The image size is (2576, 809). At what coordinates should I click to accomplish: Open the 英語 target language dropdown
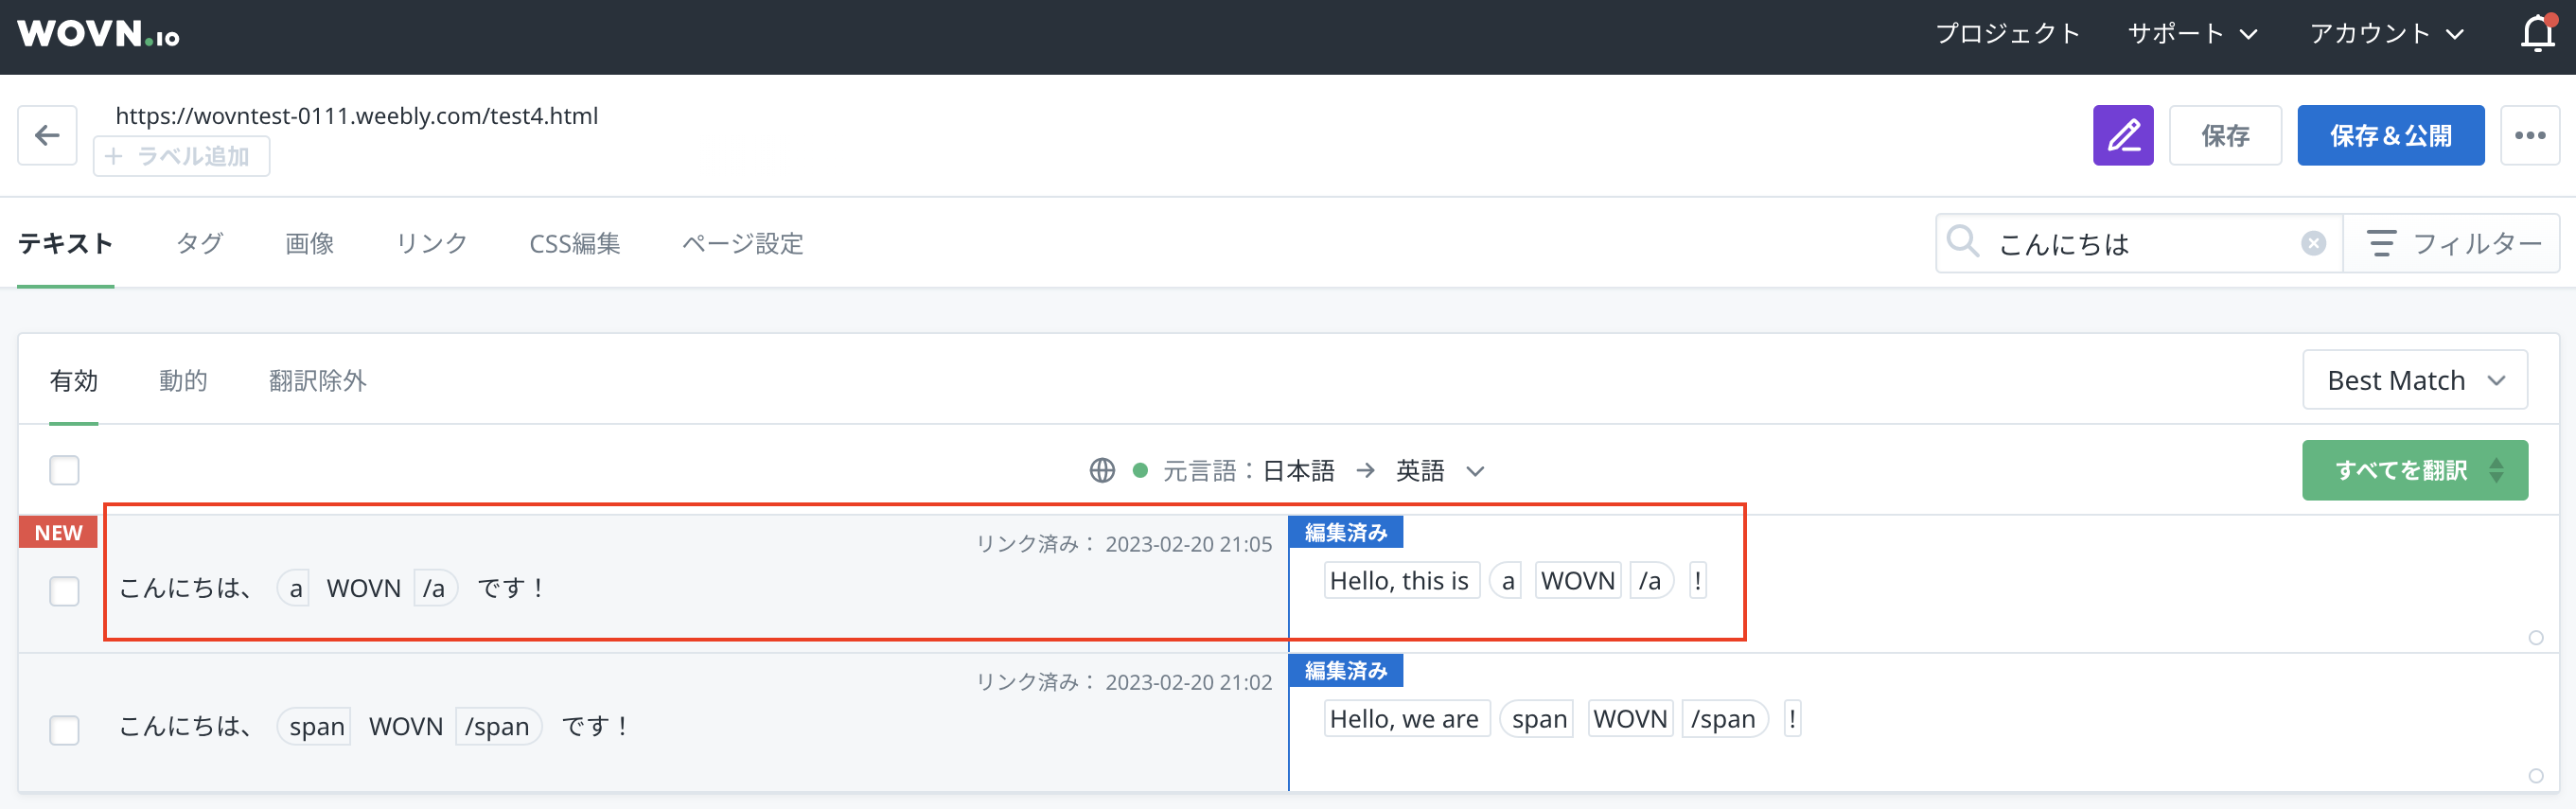[1440, 470]
